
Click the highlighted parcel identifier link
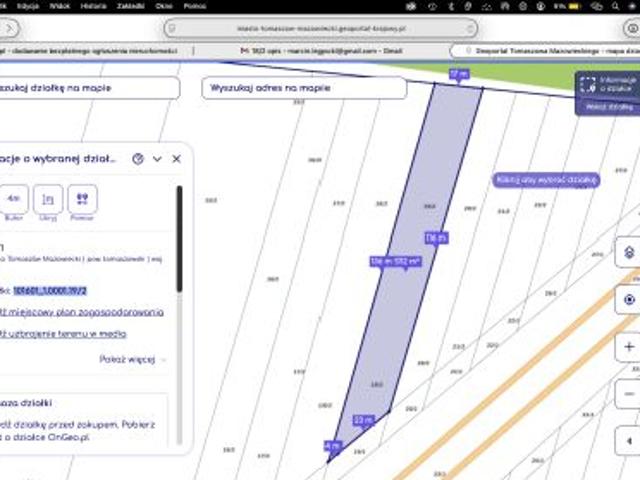[x=50, y=291]
